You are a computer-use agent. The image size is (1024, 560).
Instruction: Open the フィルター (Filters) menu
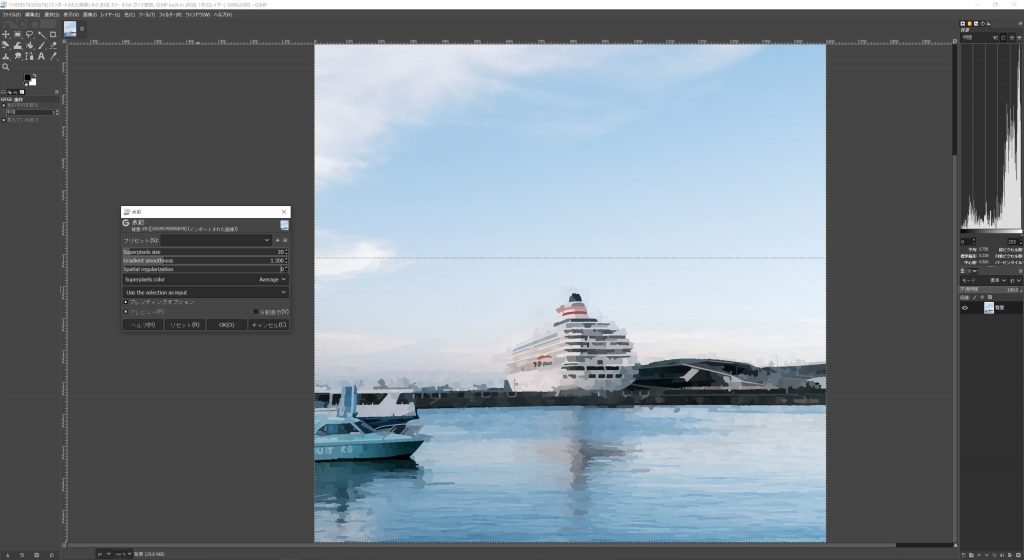170,14
